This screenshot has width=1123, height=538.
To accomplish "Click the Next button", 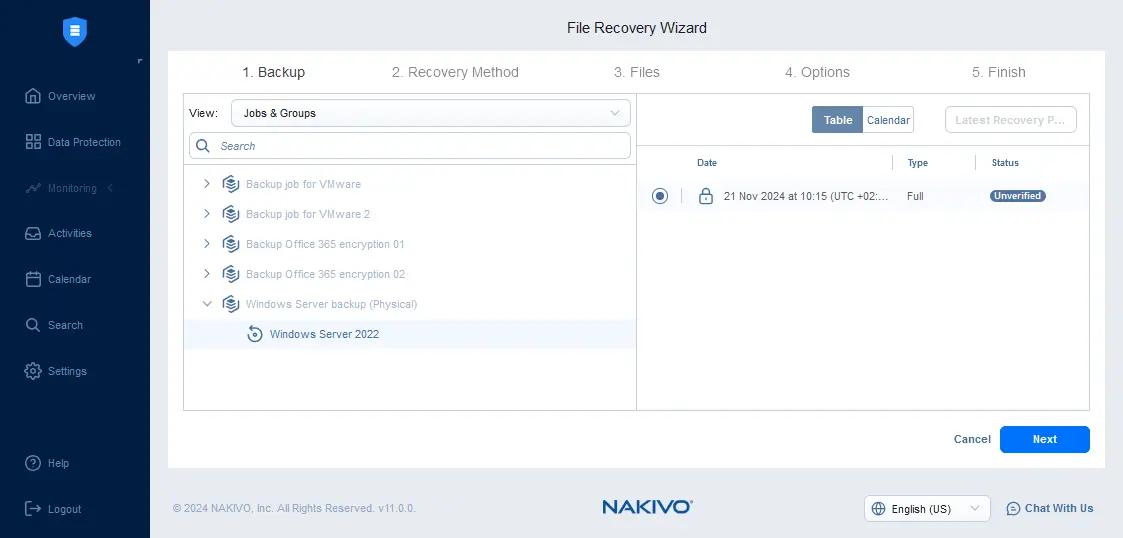I will point(1044,439).
